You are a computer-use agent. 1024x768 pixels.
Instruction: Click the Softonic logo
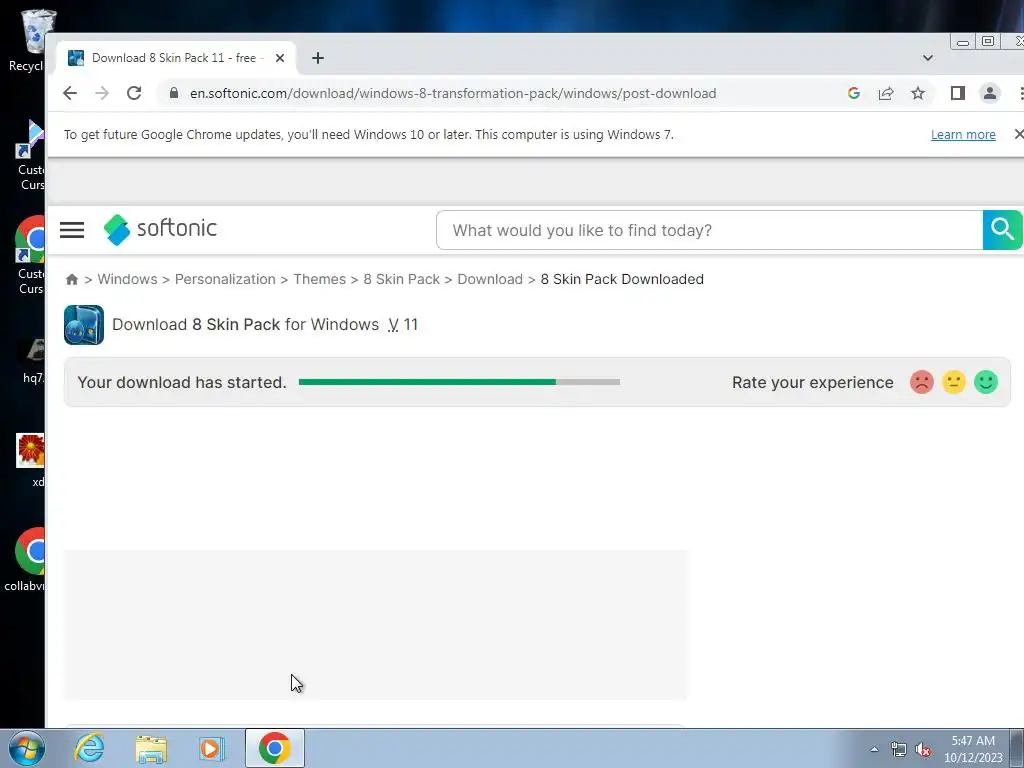click(160, 229)
